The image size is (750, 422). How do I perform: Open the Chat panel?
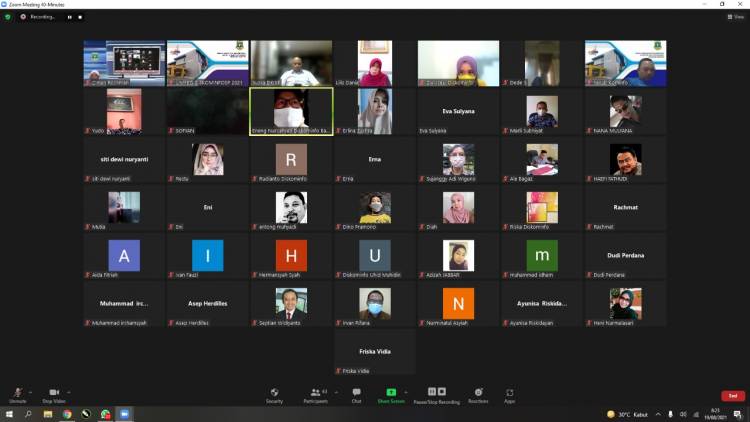(x=356, y=392)
